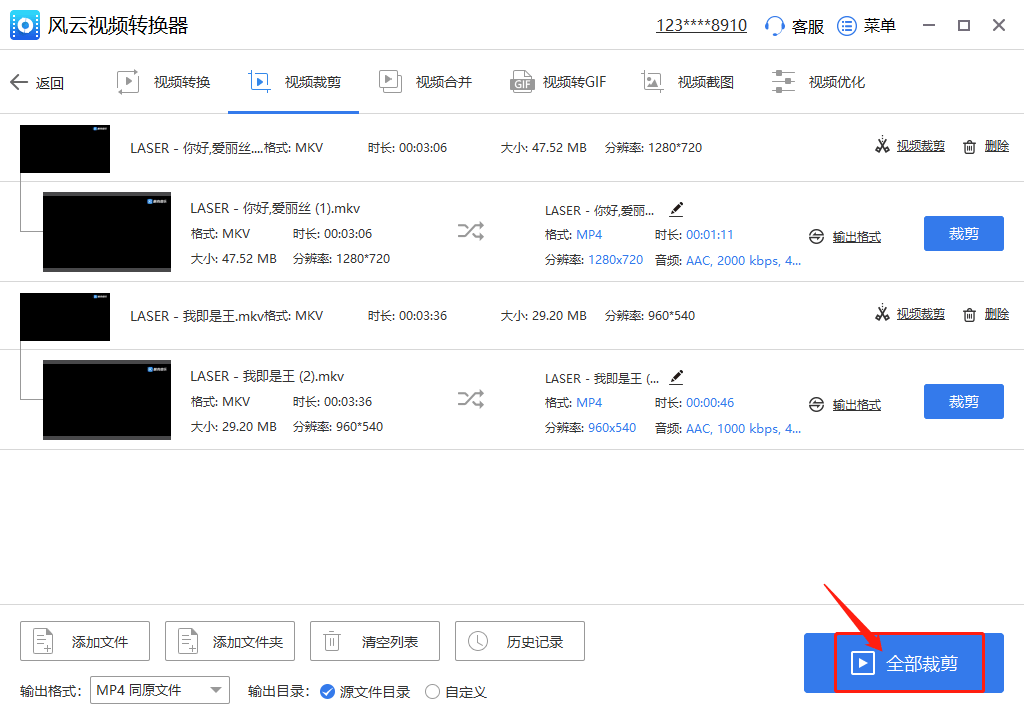The height and width of the screenshot is (720, 1024).
Task: Open the 历史记录 button
Action: 520,641
